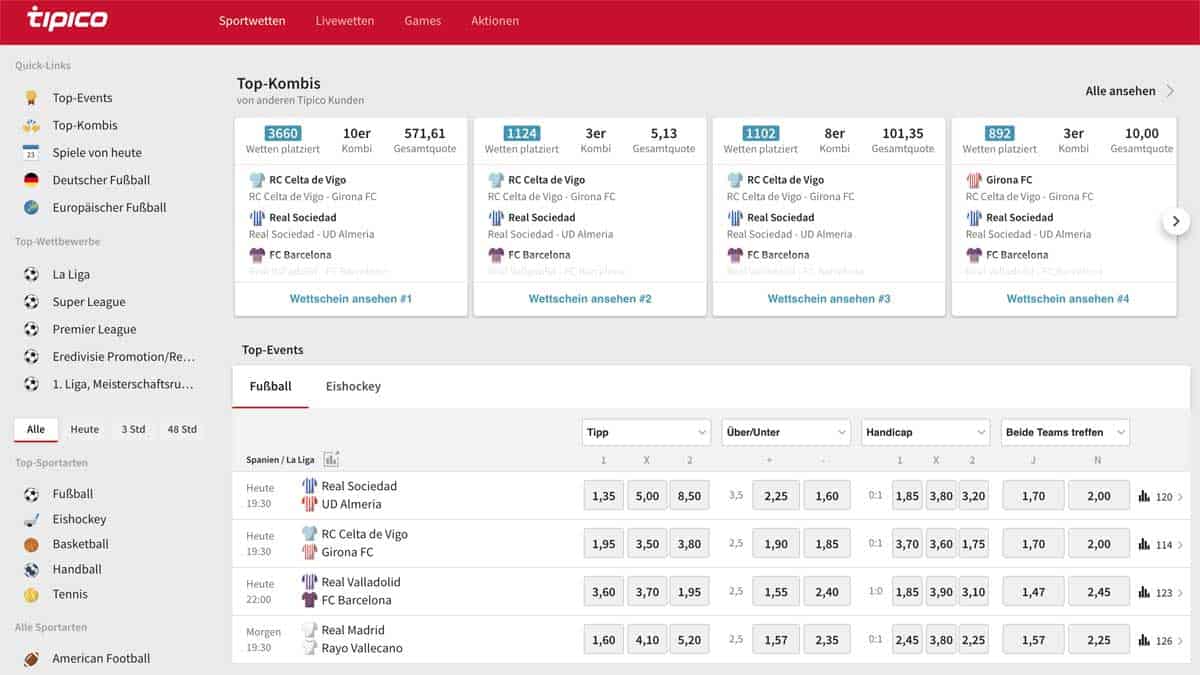
Task: Open the Über/Unter market dropdown
Action: click(x=786, y=432)
